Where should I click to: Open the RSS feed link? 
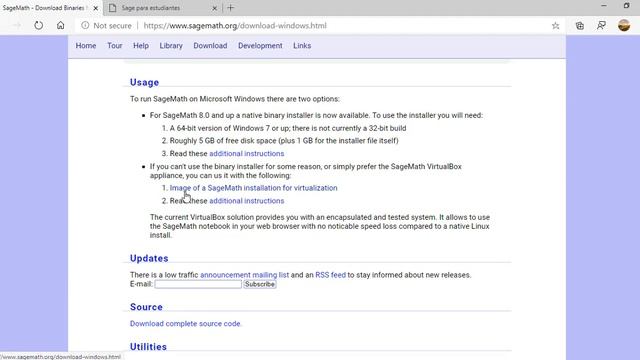[331, 275]
